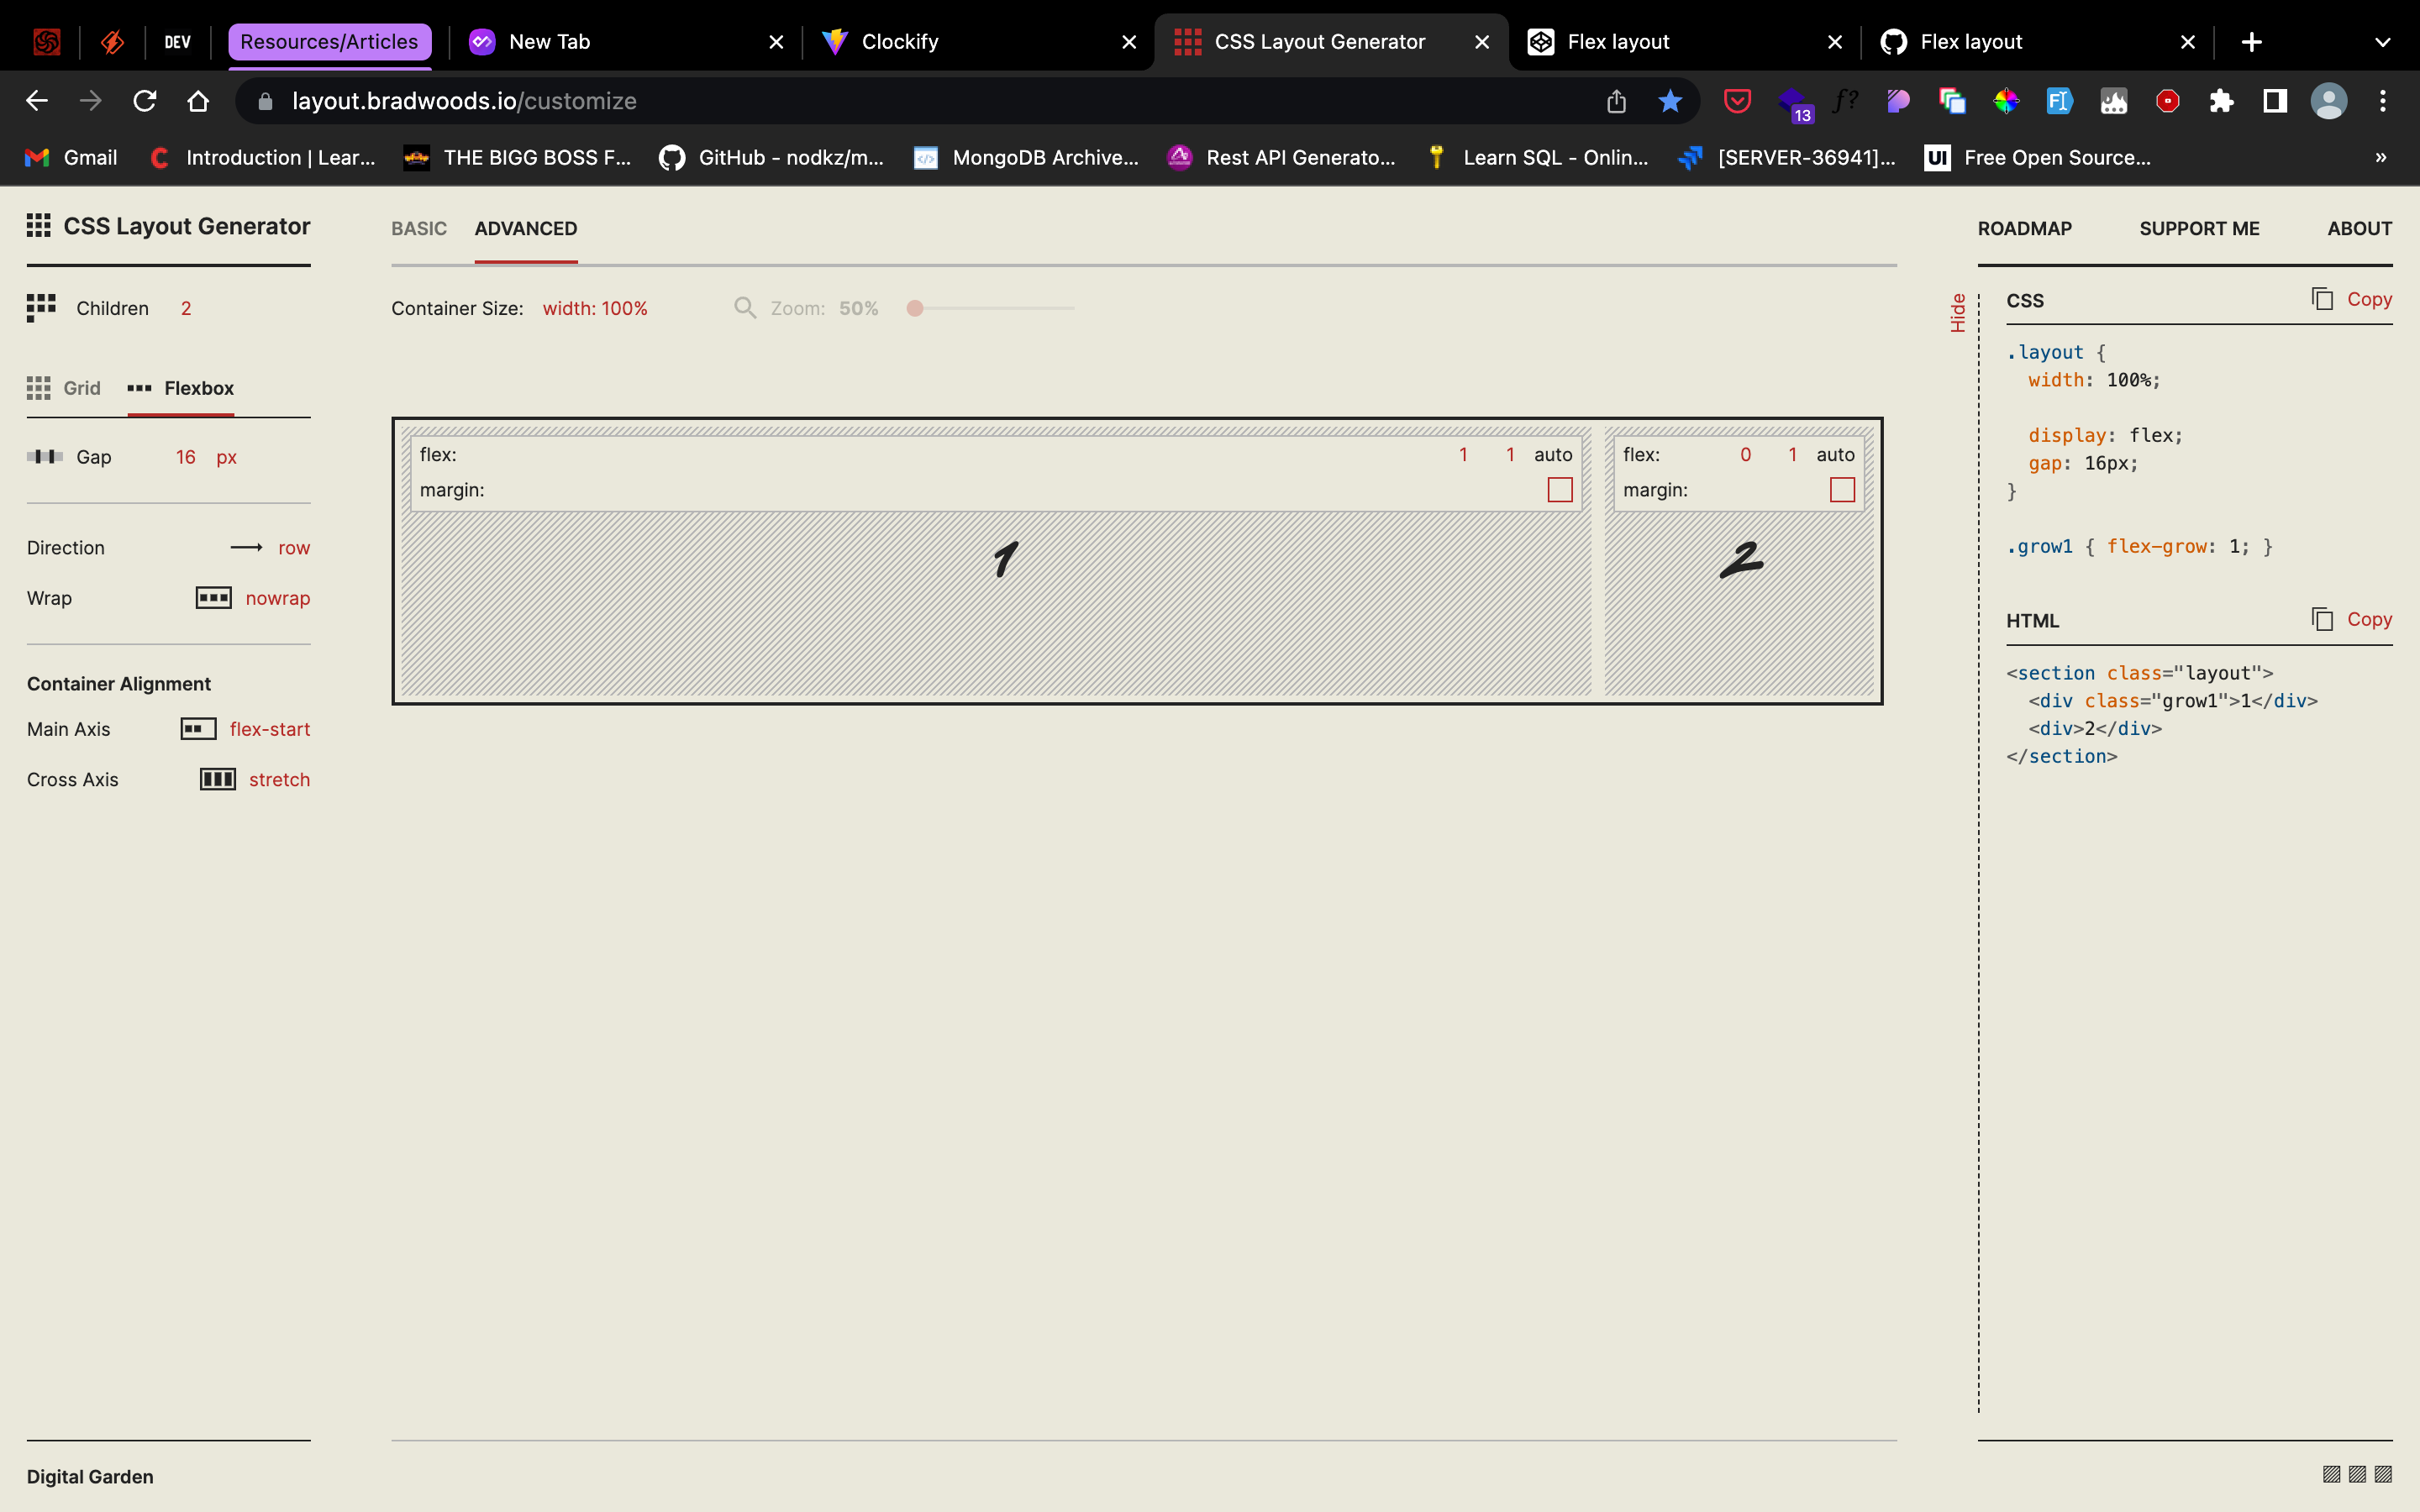2420x1512 pixels.
Task: Adjust the Zoom percentage slider
Action: (914, 309)
